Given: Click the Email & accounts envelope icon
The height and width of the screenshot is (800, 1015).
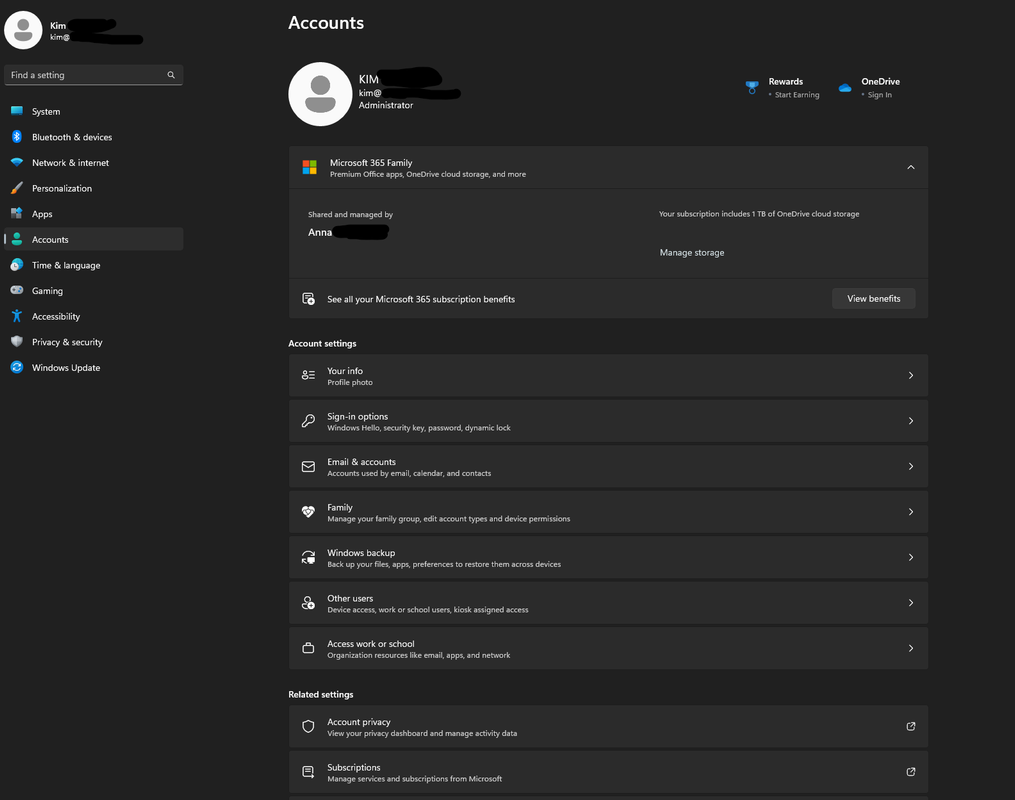Looking at the screenshot, I should (308, 466).
